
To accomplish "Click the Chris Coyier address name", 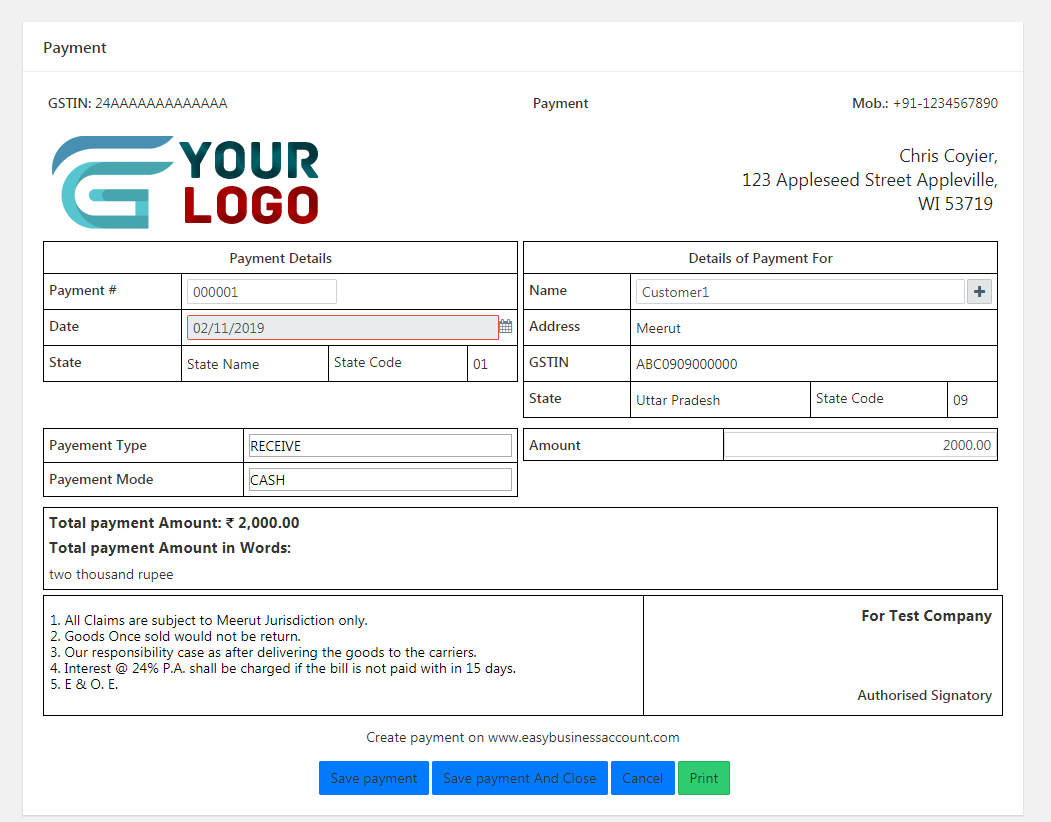I will 948,156.
